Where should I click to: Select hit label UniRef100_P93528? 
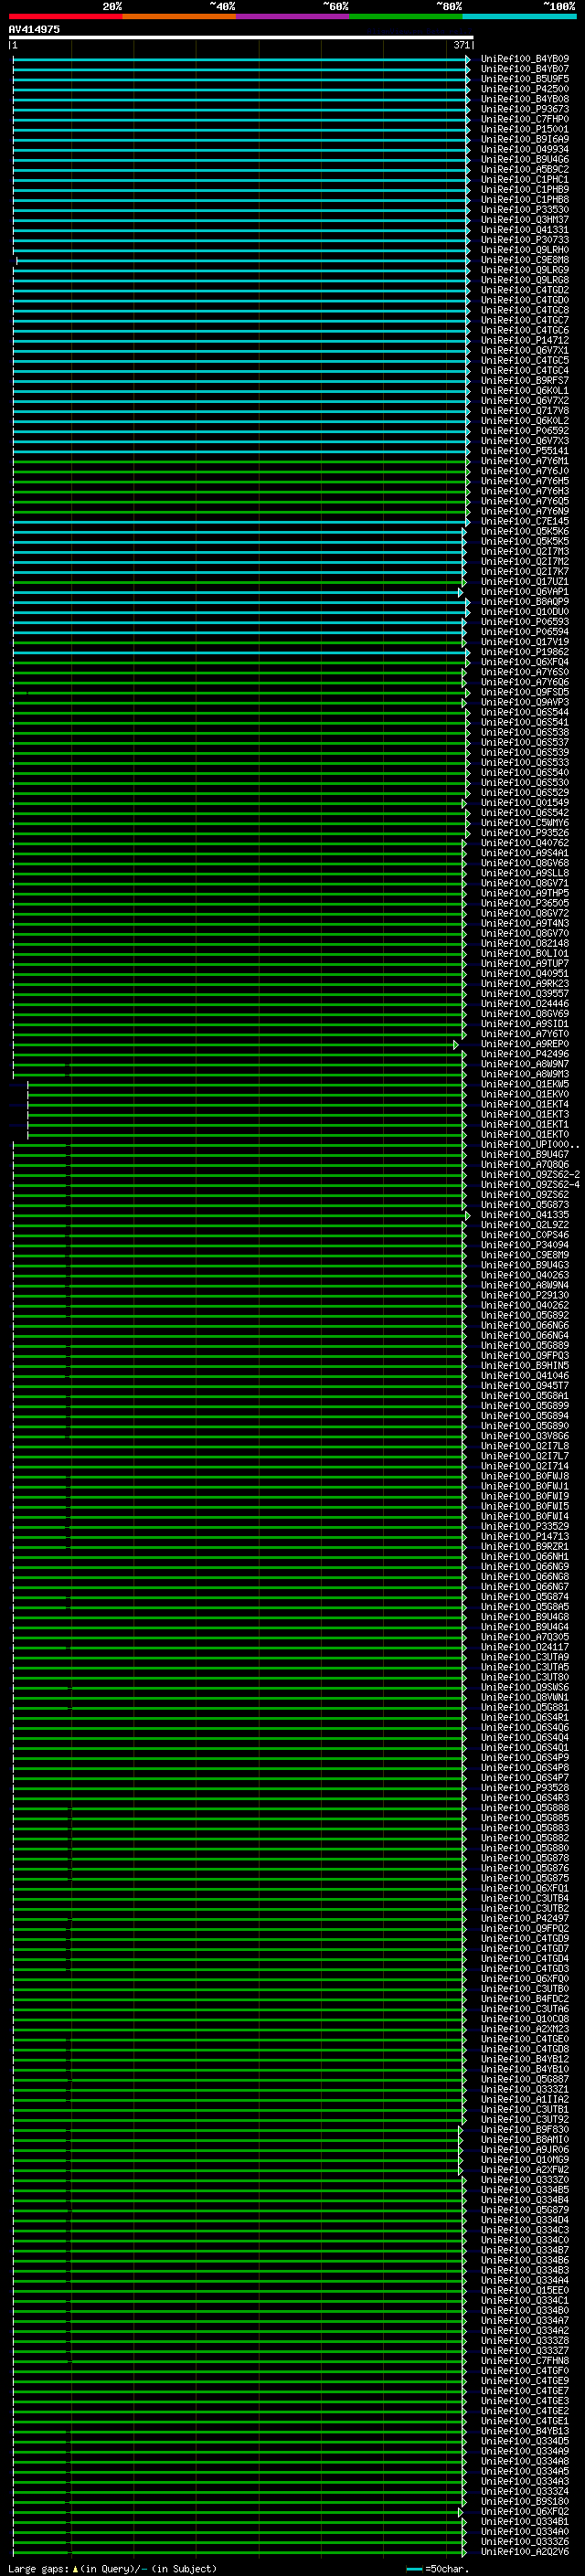click(525, 1788)
